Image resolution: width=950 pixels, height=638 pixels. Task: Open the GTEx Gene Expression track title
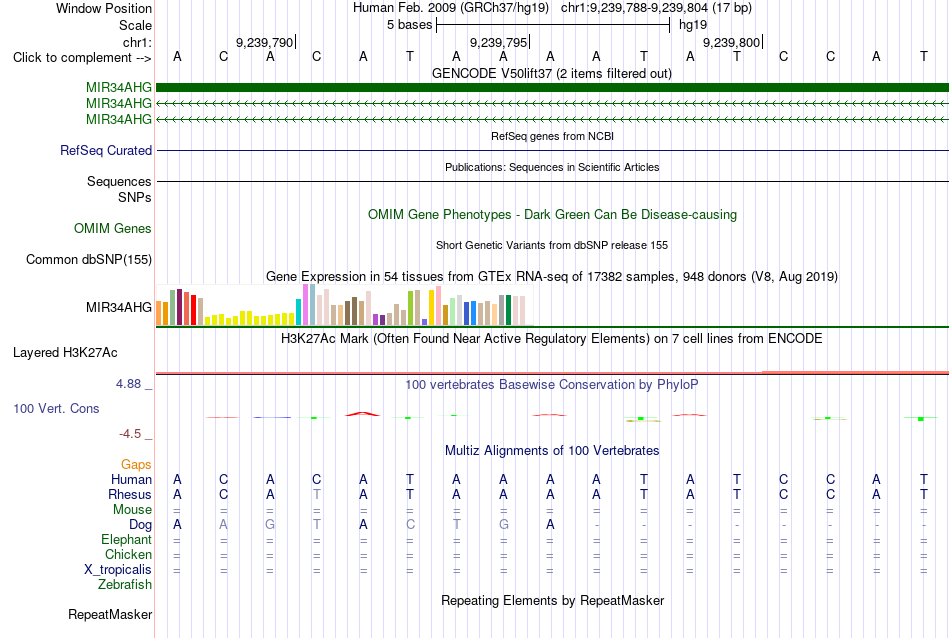pyautogui.click(x=552, y=276)
